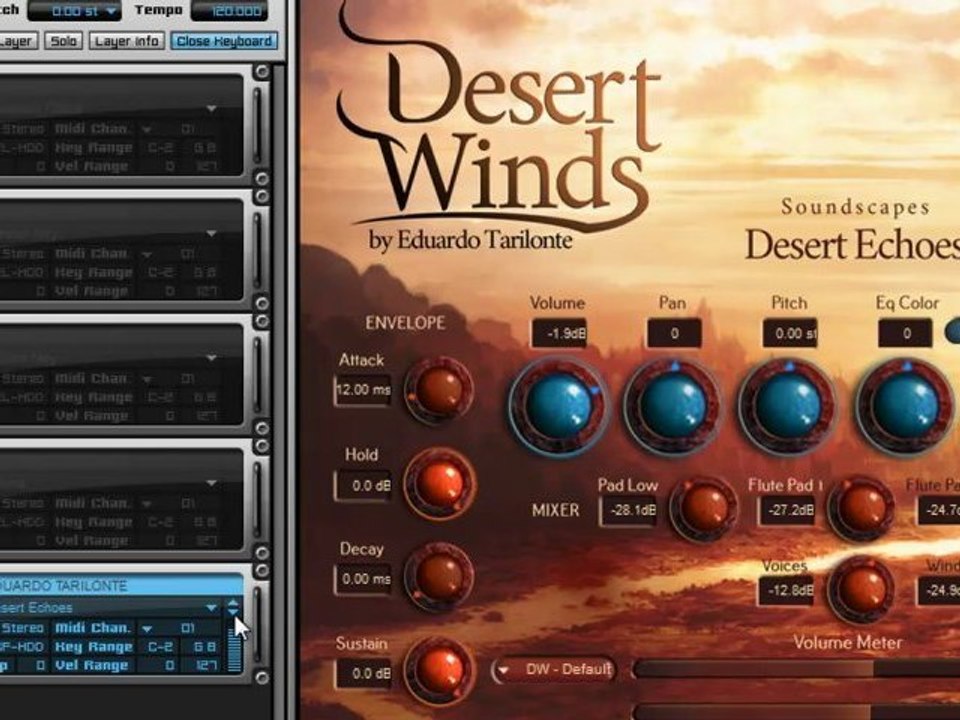Image resolution: width=960 pixels, height=720 pixels.
Task: Click Vel Range low value 0 in active layer
Action: coord(169,666)
